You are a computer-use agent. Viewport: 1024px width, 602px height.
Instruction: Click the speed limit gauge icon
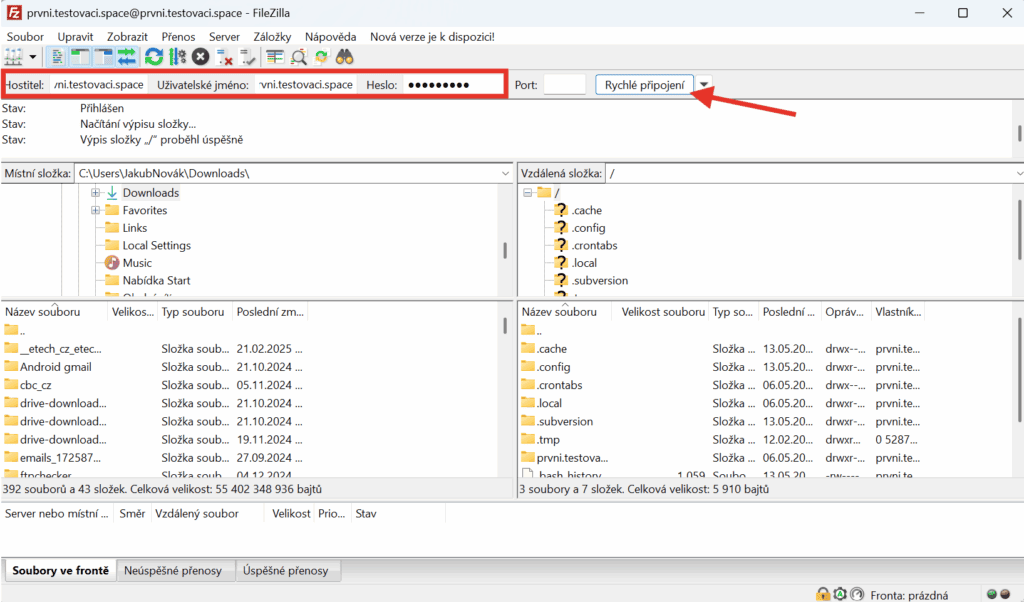point(857,594)
